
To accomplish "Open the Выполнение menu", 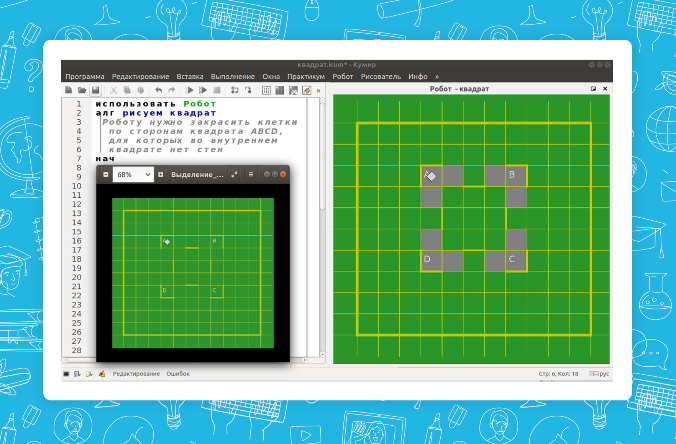I will tap(232, 76).
